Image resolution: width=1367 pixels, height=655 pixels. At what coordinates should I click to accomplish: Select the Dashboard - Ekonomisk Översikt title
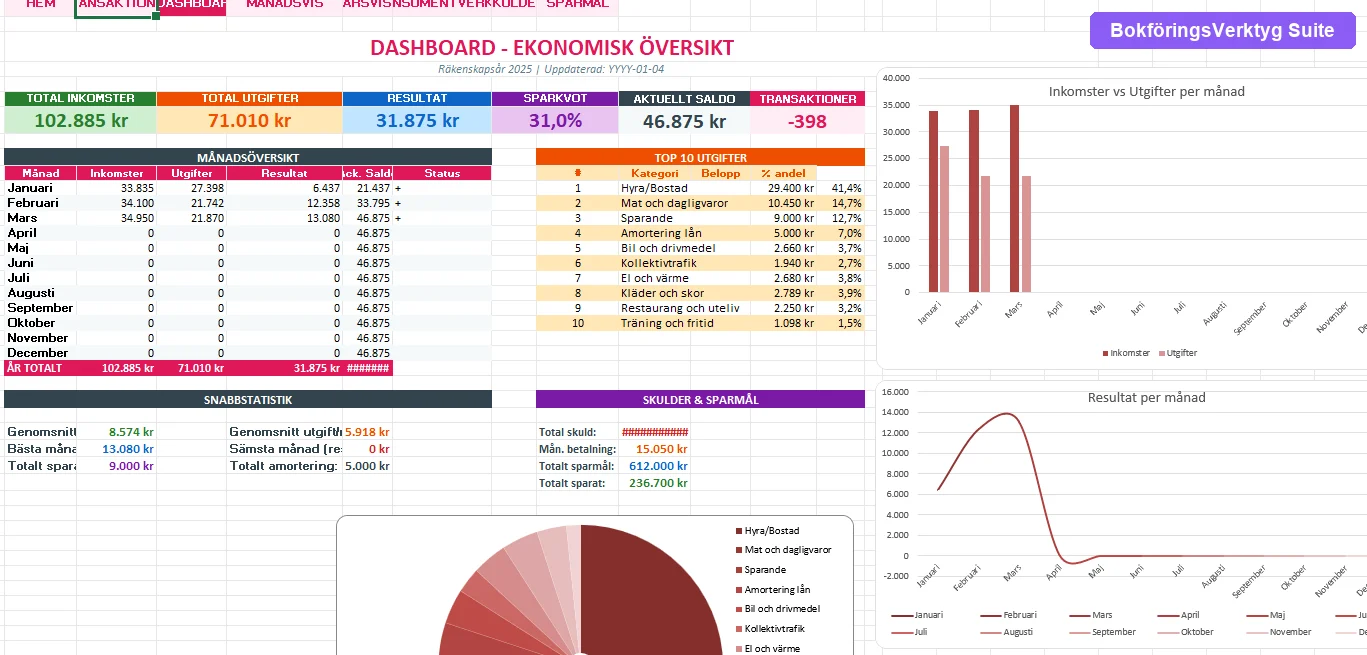click(x=552, y=47)
